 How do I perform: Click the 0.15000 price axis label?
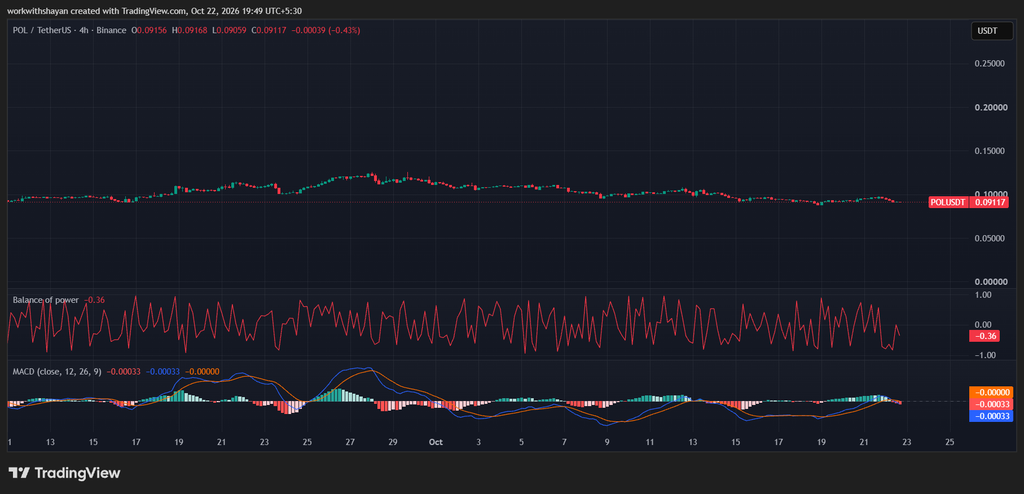pos(990,151)
